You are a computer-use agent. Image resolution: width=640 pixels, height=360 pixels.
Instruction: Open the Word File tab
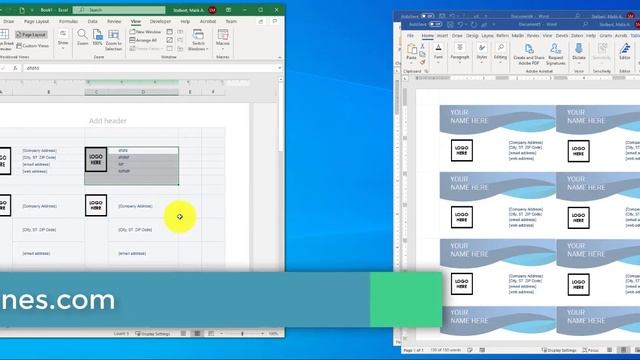410,36
